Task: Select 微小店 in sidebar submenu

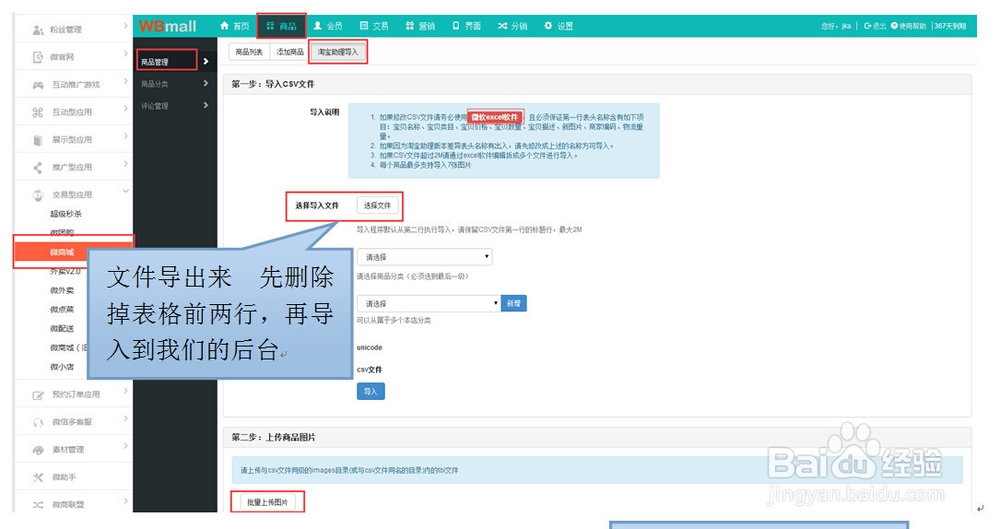Action: pos(62,367)
